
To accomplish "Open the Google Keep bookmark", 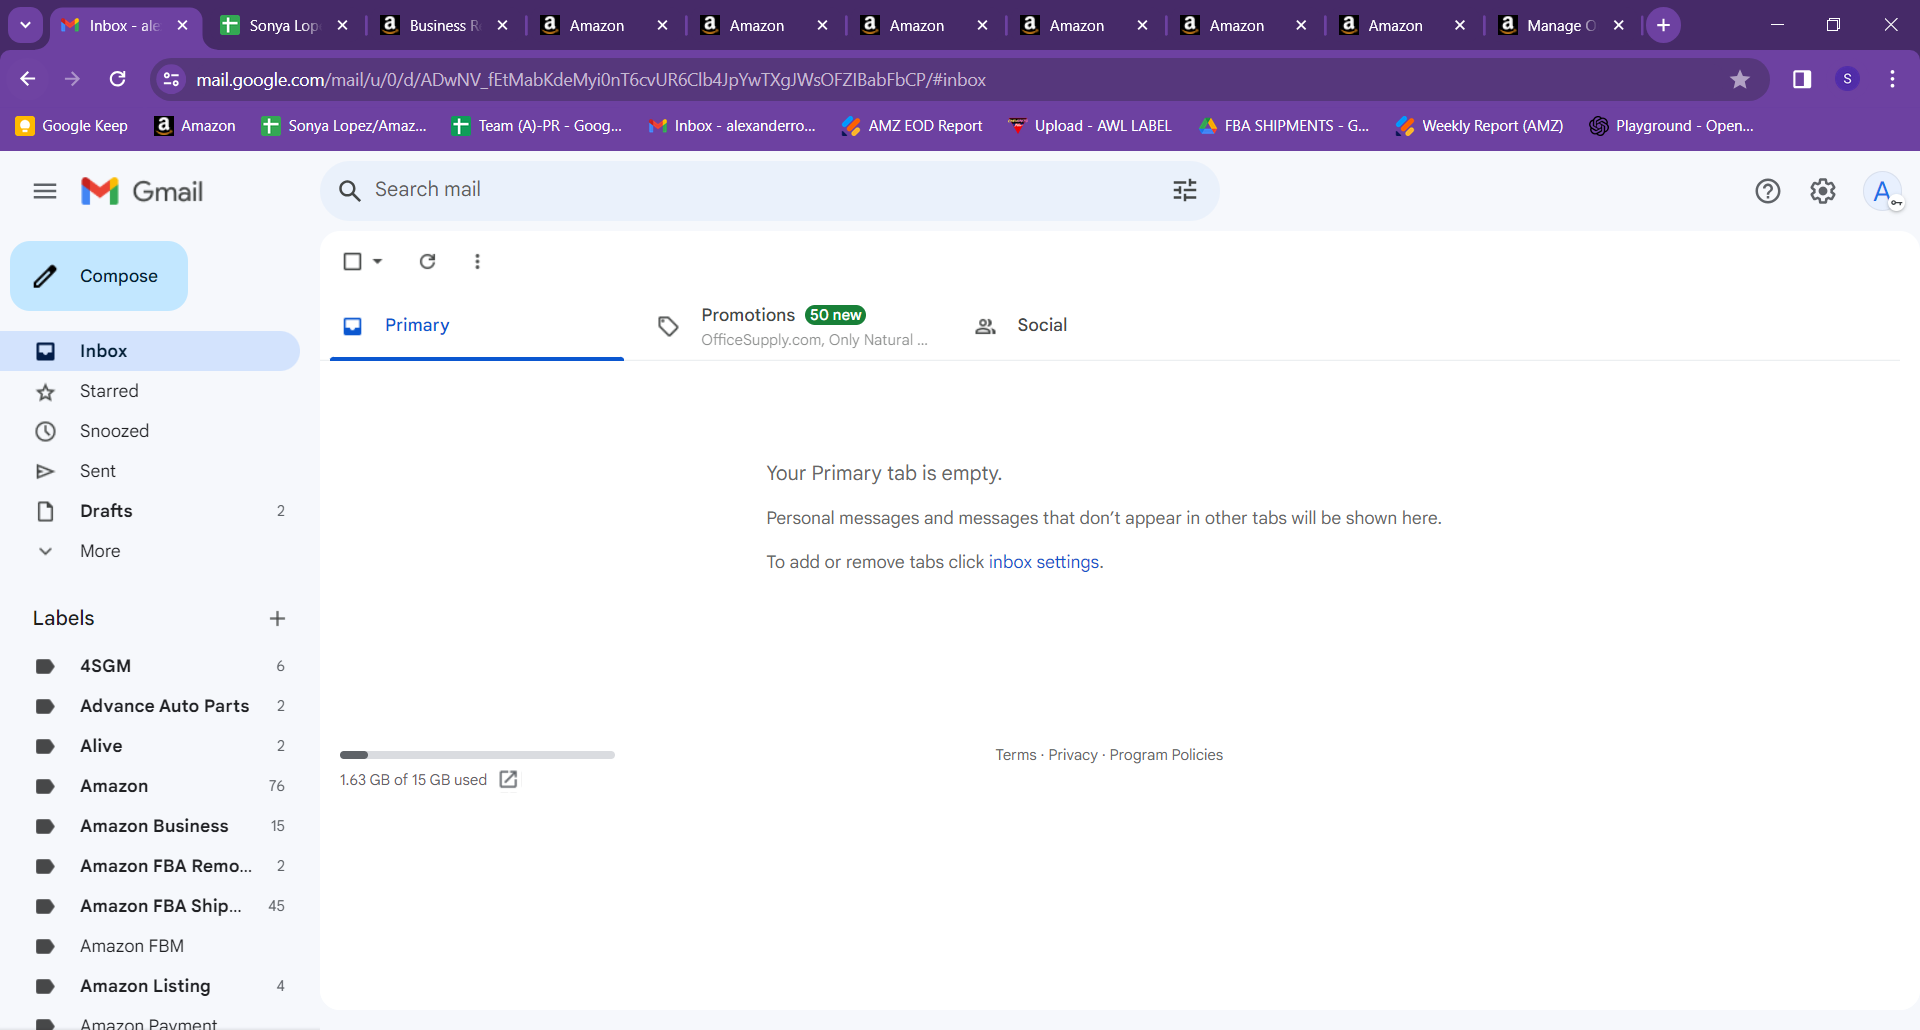I will (72, 126).
